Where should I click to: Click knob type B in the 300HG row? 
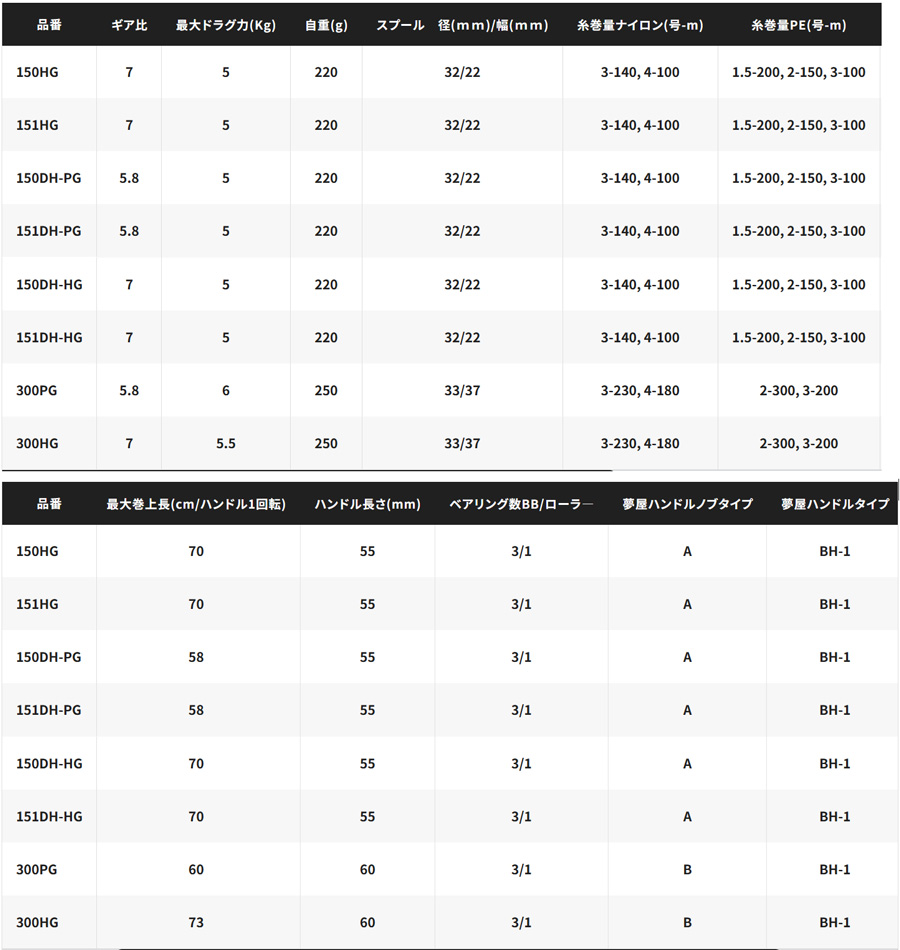(x=687, y=922)
